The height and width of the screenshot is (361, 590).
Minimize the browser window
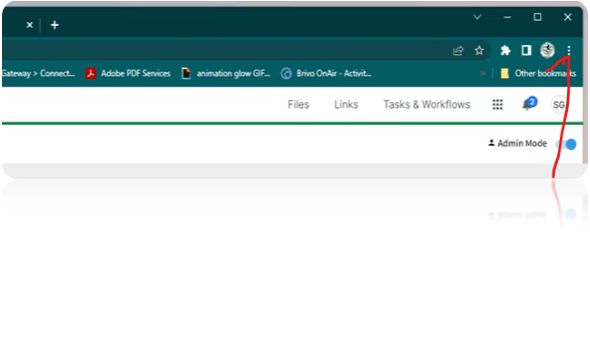tap(507, 17)
